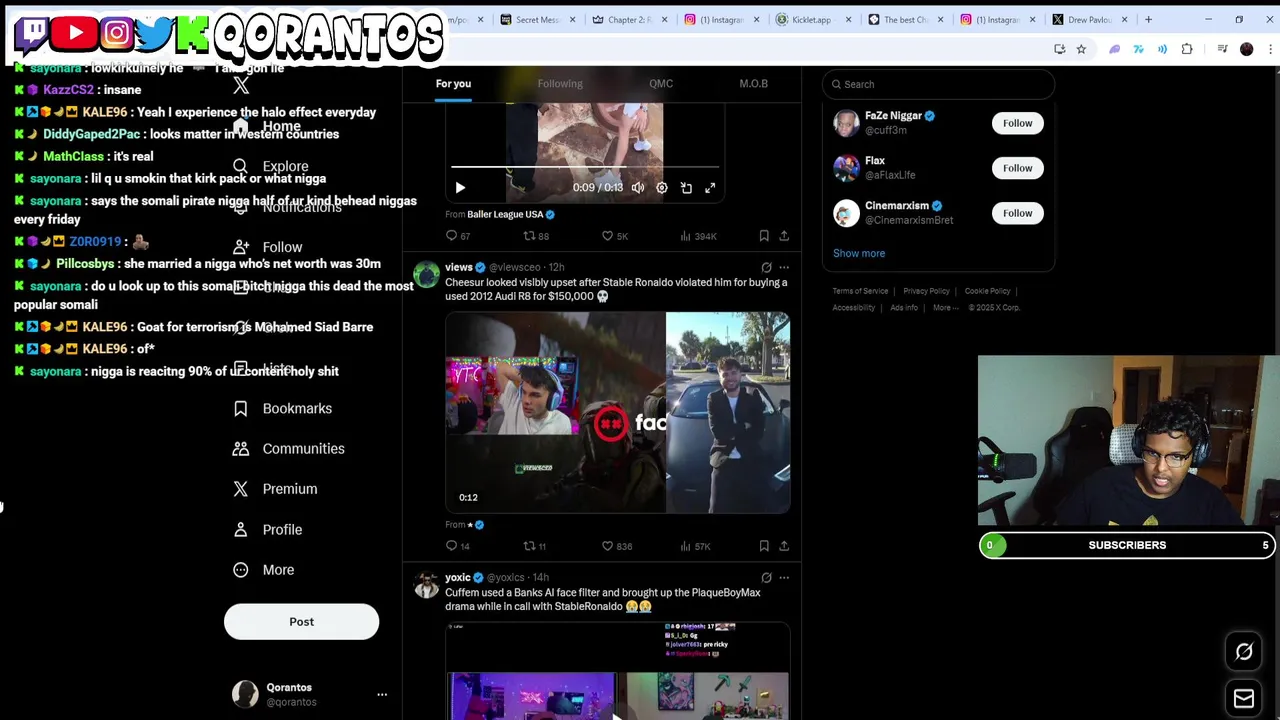
Task: Follow the @cuff3m account
Action: pyautogui.click(x=1017, y=123)
